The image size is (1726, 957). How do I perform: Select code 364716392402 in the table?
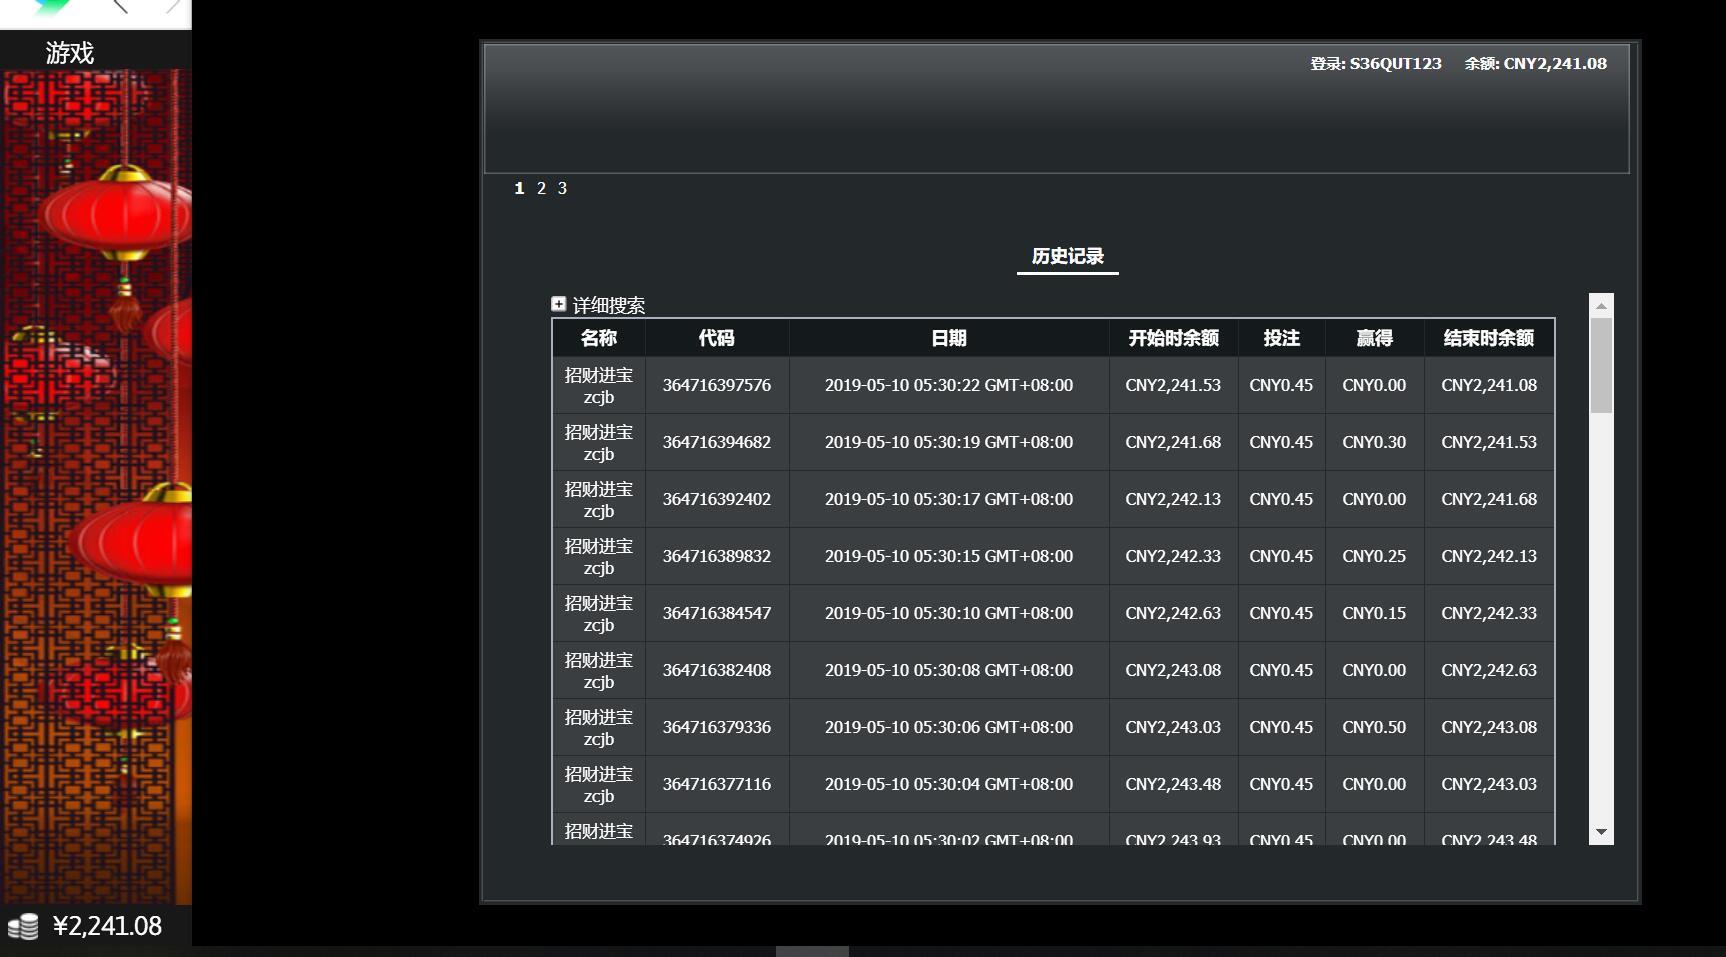717,499
